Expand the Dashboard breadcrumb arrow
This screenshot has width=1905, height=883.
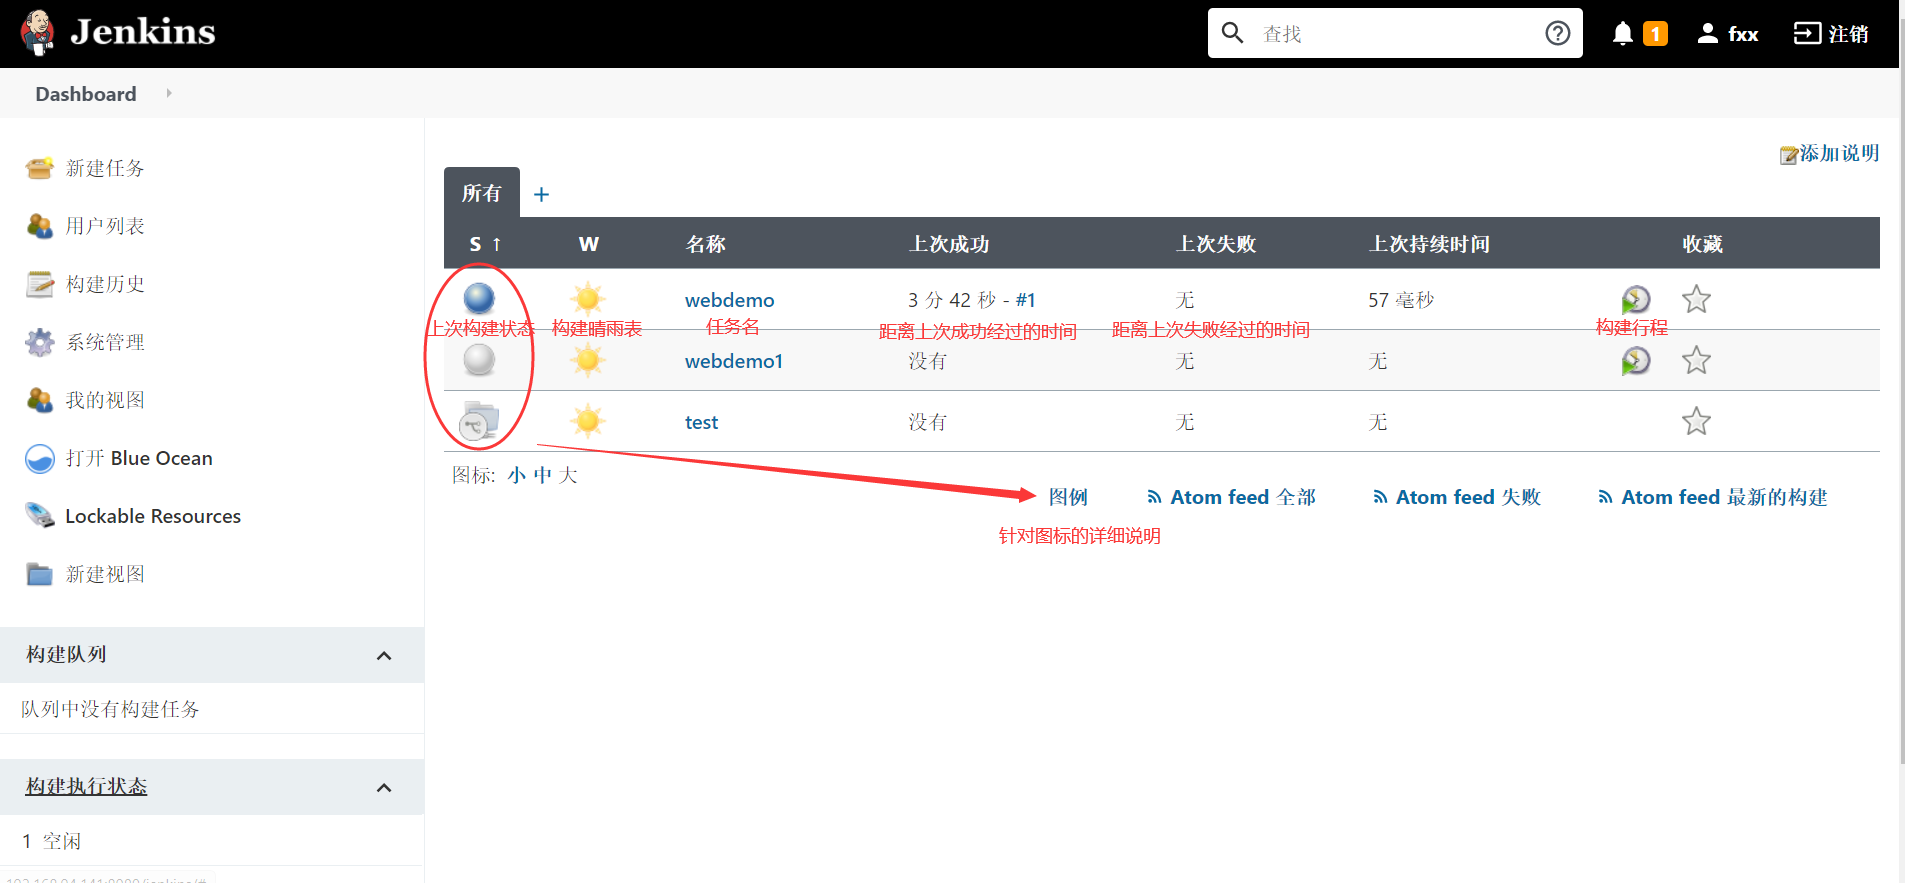(169, 93)
